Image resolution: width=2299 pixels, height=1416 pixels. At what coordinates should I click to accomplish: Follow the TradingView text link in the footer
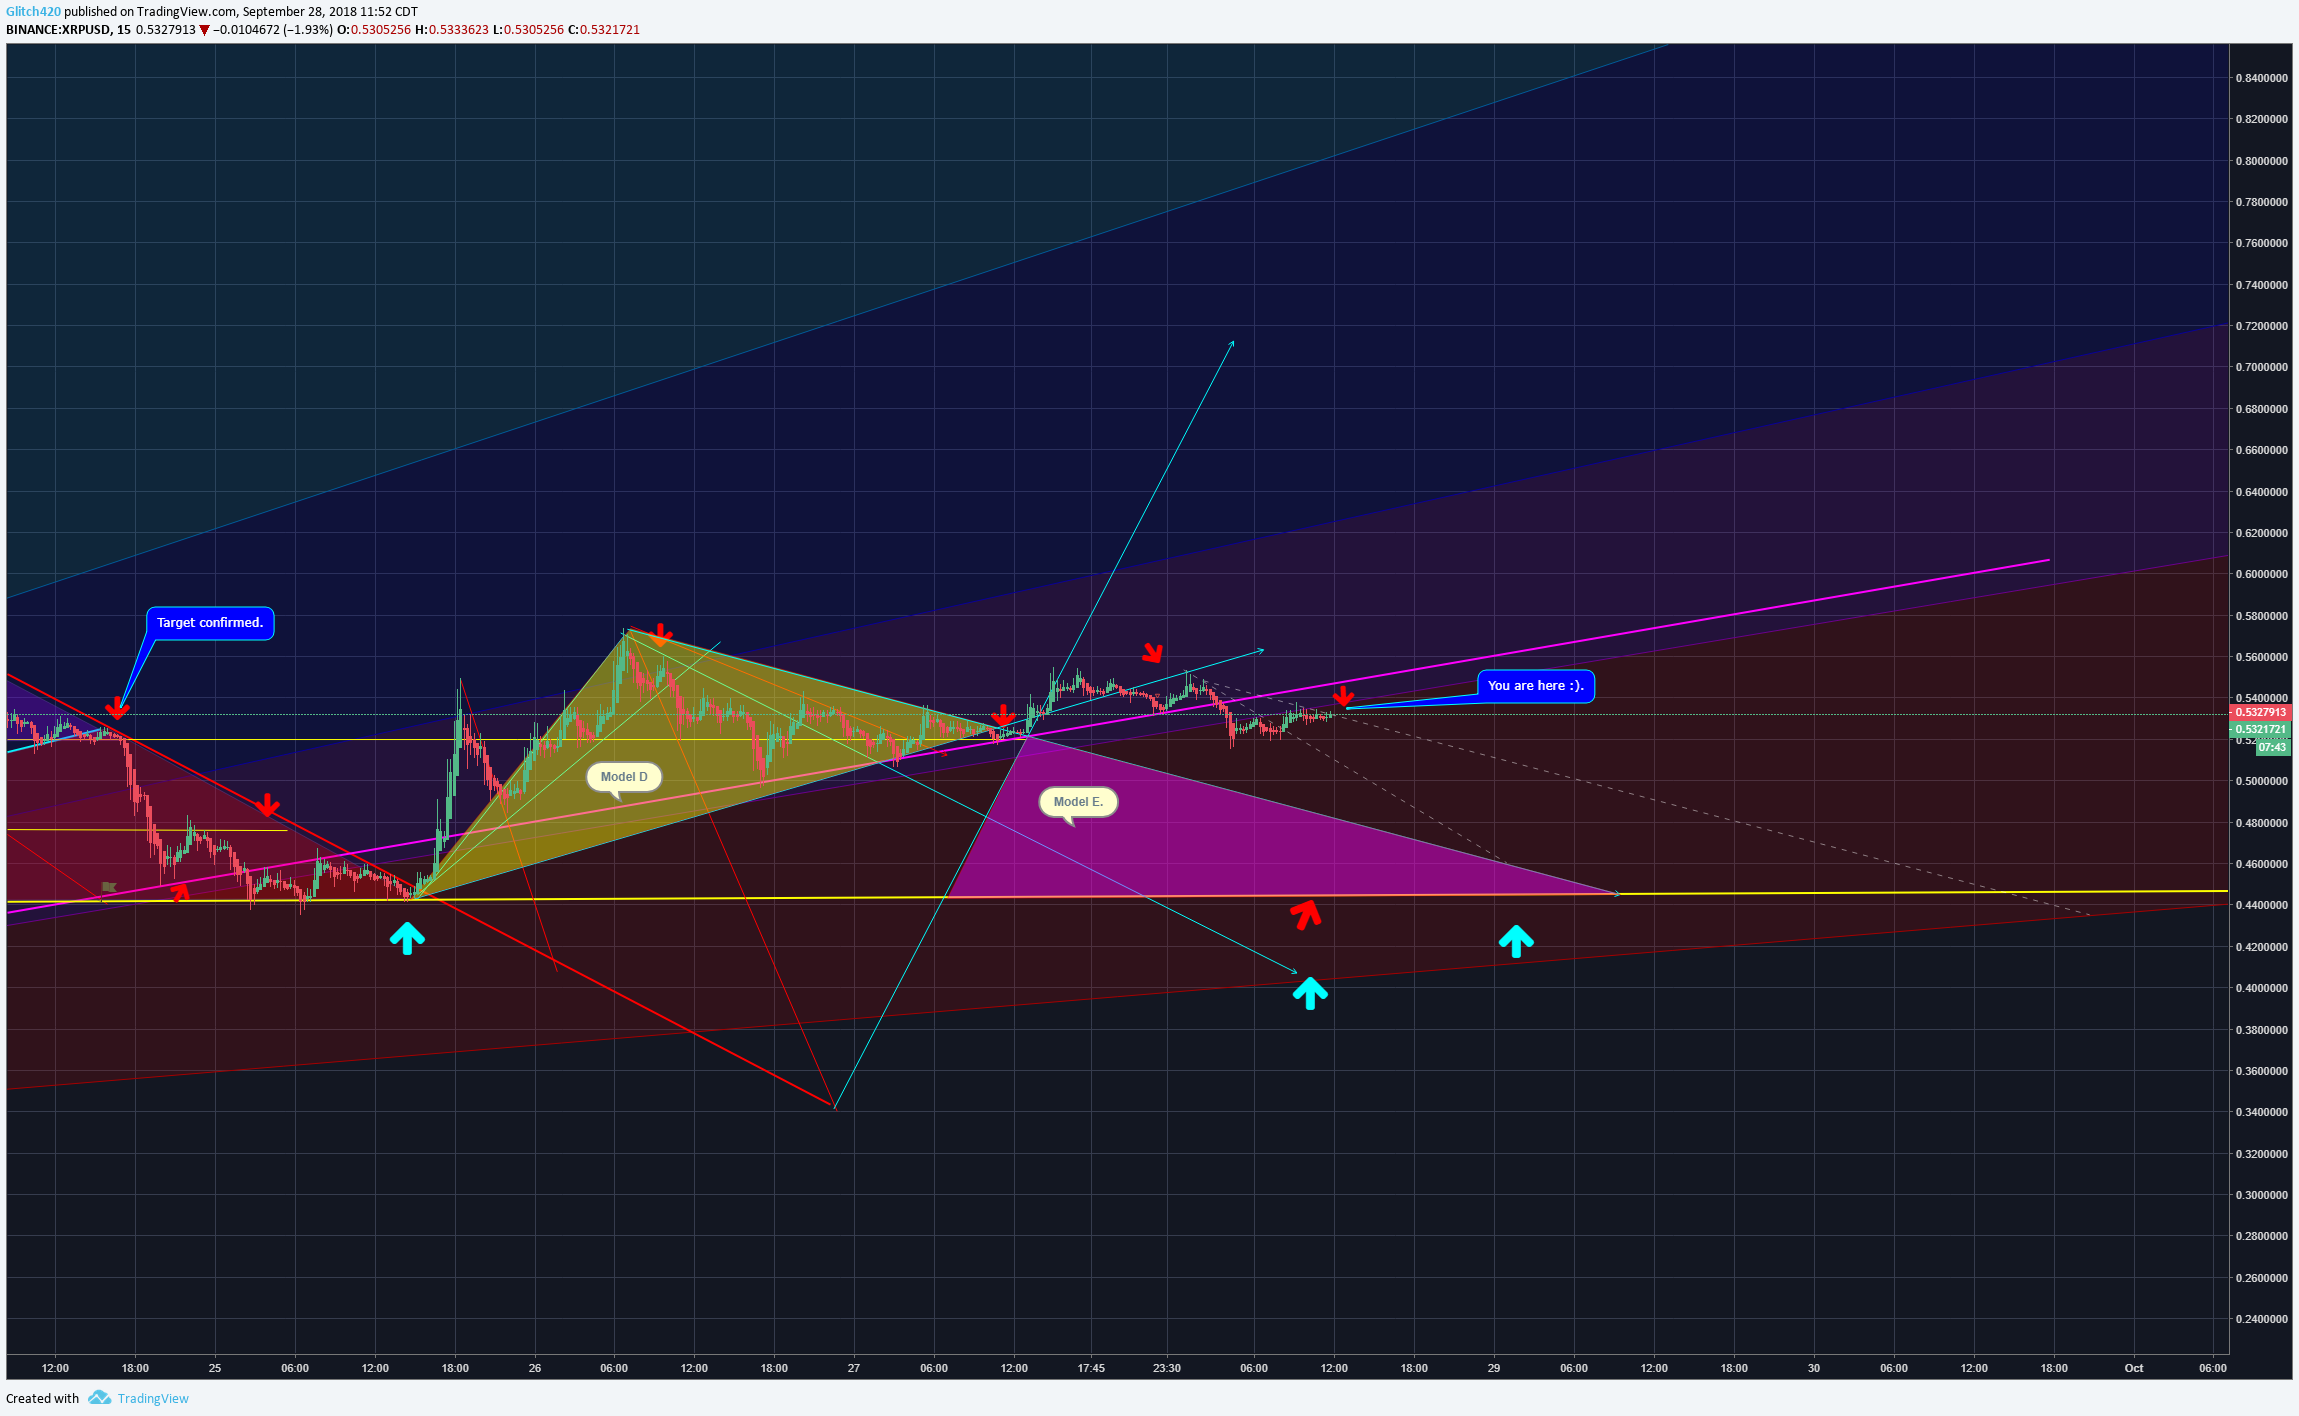[153, 1398]
